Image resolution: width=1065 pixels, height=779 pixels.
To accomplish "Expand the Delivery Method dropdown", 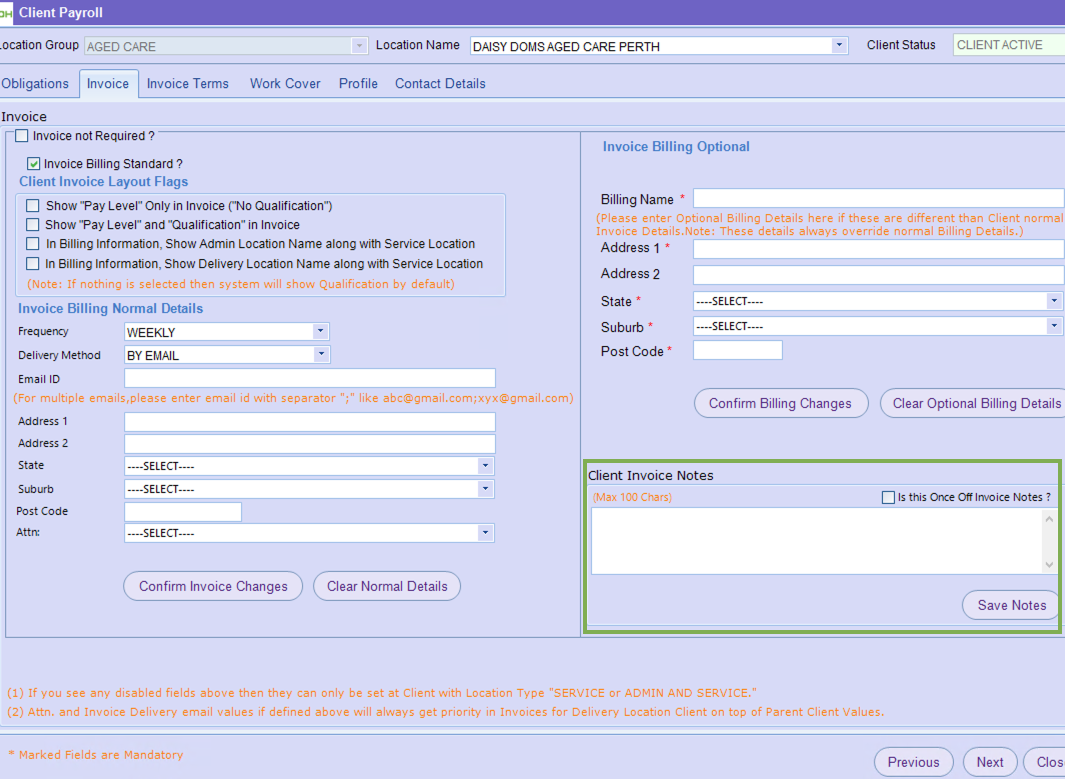I will (x=320, y=355).
